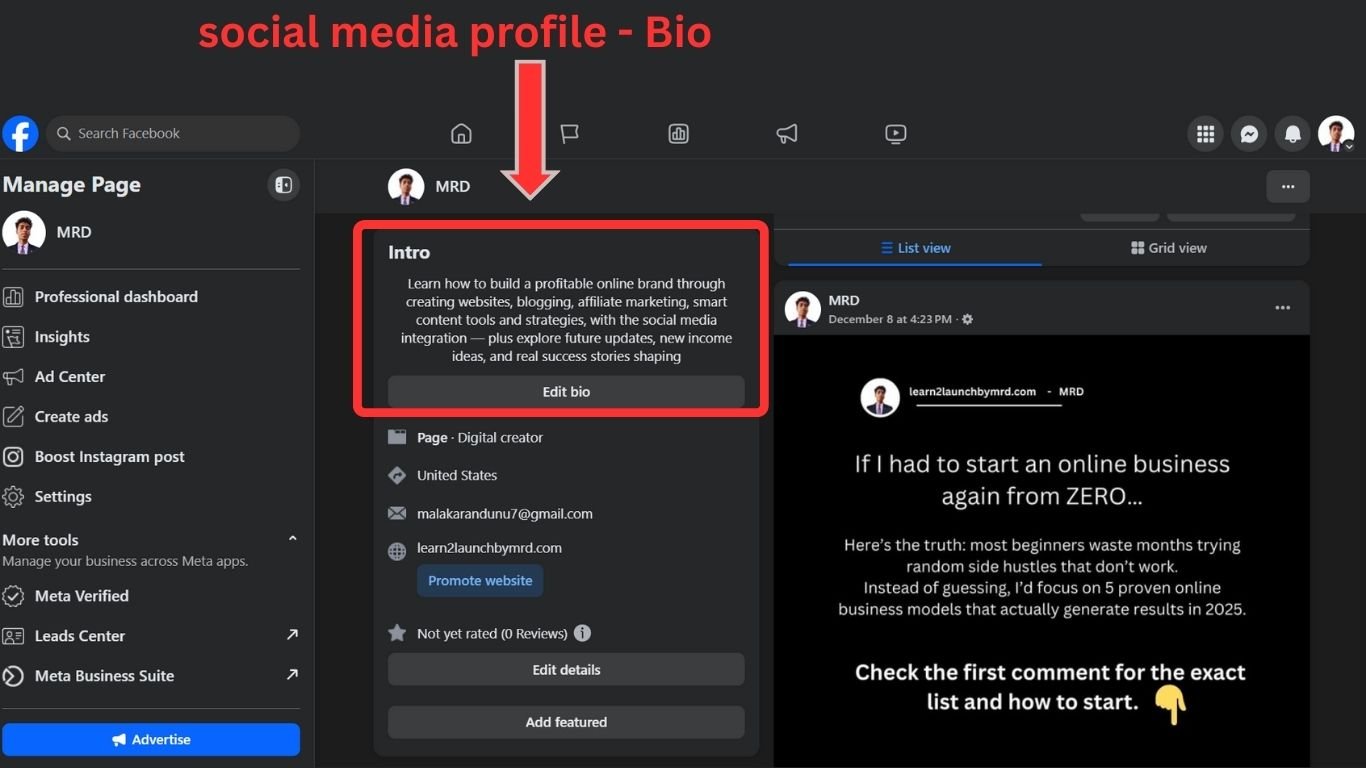Screen dimensions: 1366x768
Task: Click the Leads Center external arrow icon
Action: point(292,635)
